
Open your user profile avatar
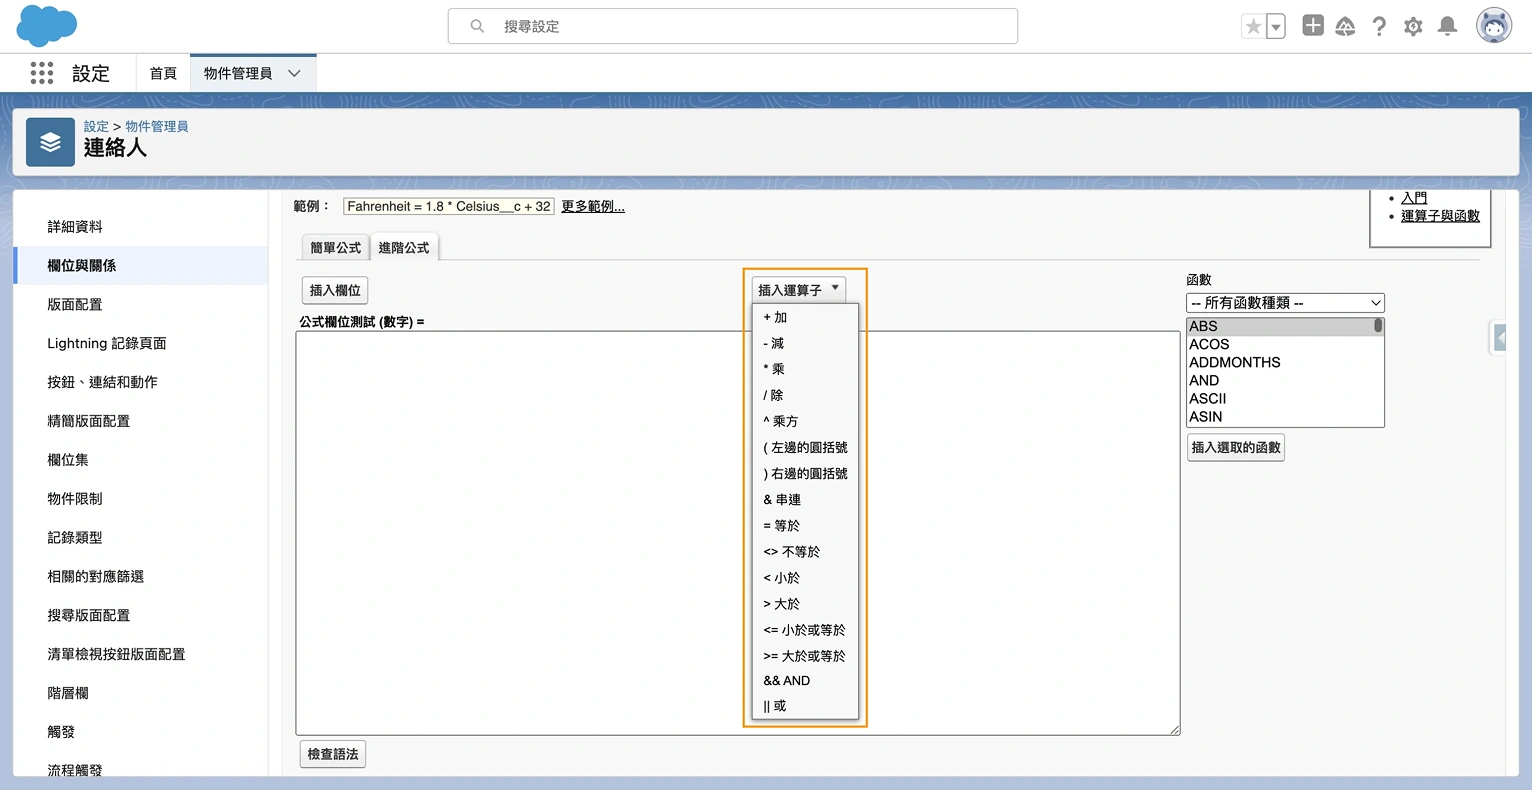point(1493,25)
